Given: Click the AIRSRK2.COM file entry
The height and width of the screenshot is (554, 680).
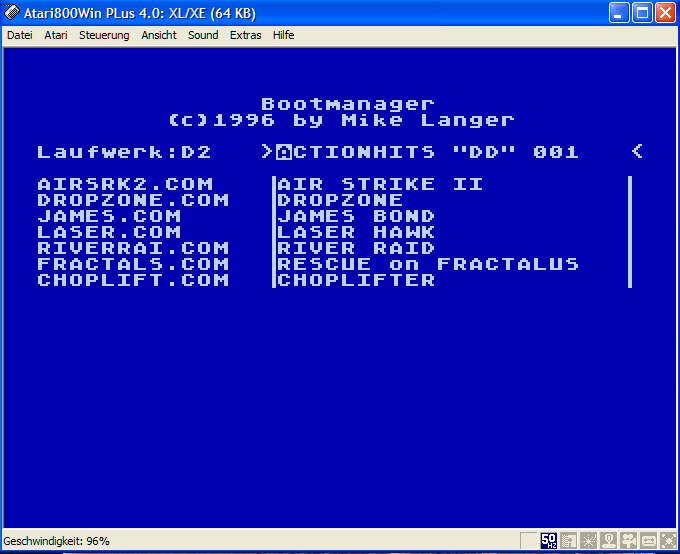Looking at the screenshot, I should (125, 184).
